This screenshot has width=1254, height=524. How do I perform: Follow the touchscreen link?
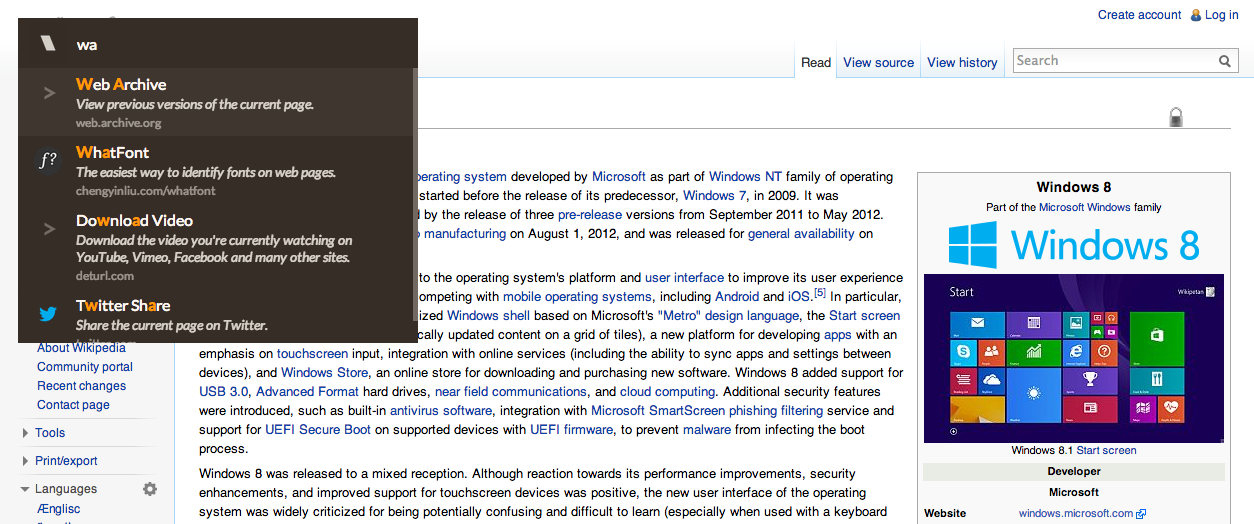coord(312,354)
